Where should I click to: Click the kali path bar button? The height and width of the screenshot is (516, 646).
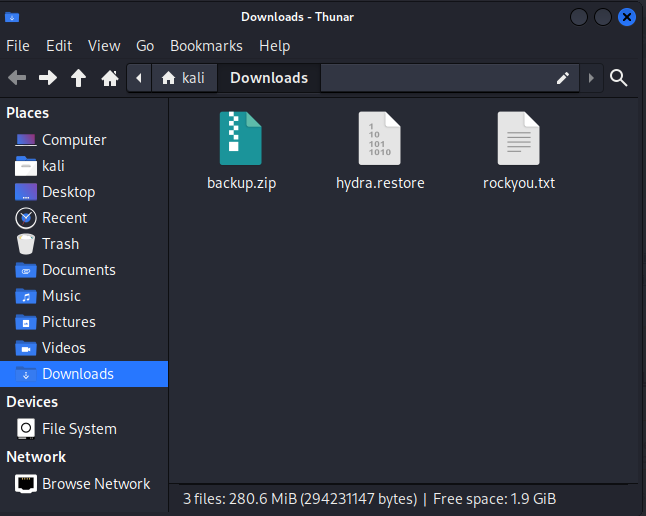[x=184, y=78]
